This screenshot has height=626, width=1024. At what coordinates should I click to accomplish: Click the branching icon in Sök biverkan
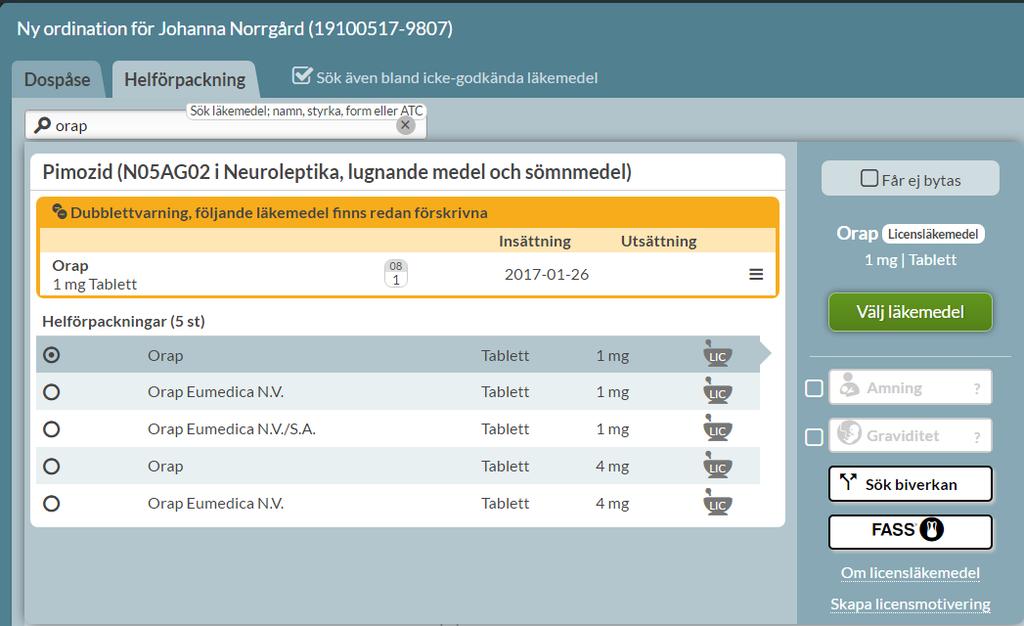[848, 482]
